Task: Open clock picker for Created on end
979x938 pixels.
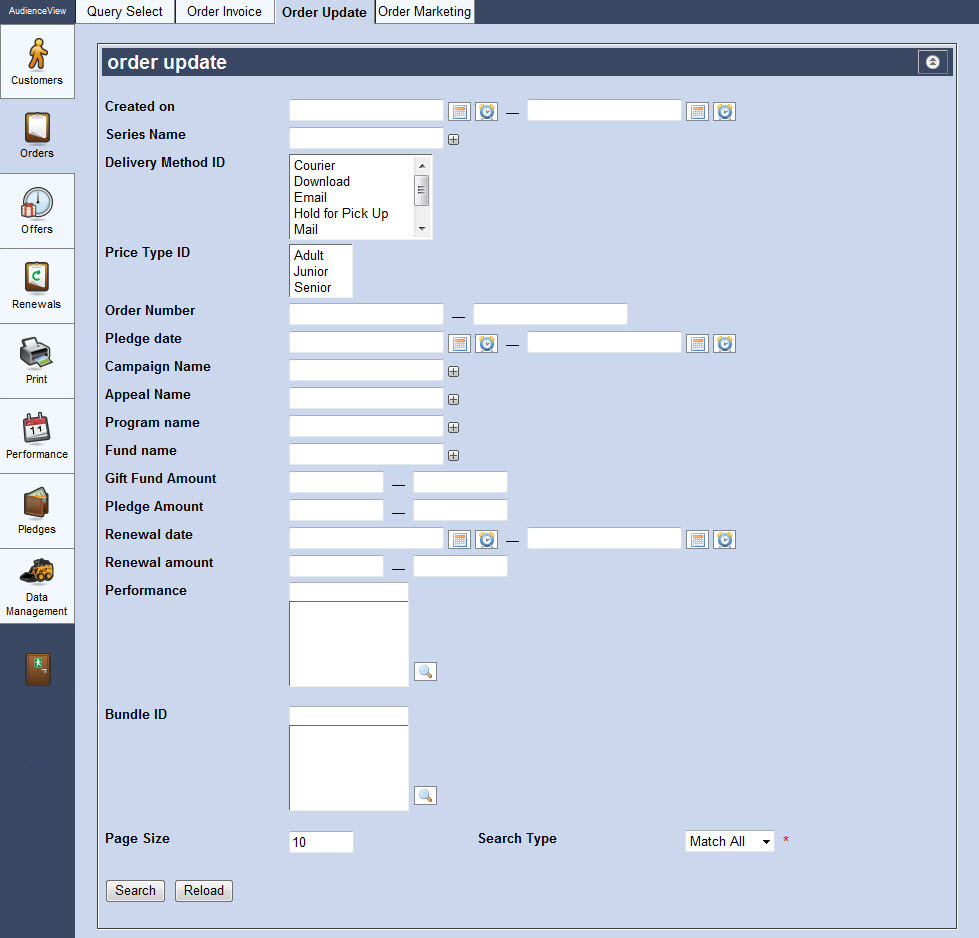Action: [x=724, y=112]
